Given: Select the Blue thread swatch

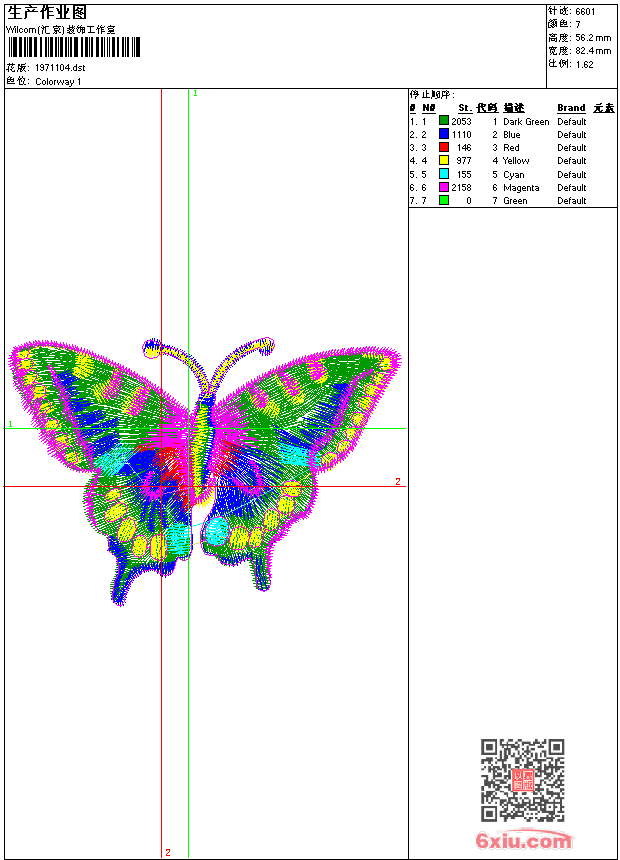Looking at the screenshot, I should click(444, 134).
